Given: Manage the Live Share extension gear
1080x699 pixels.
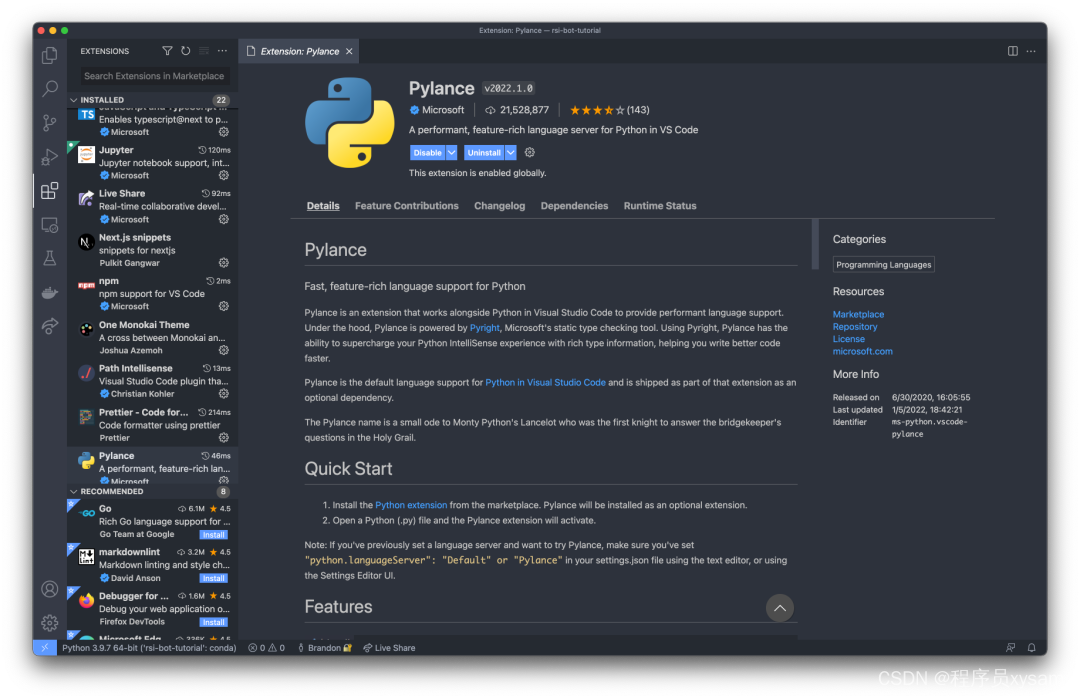Looking at the screenshot, I should tap(224, 220).
